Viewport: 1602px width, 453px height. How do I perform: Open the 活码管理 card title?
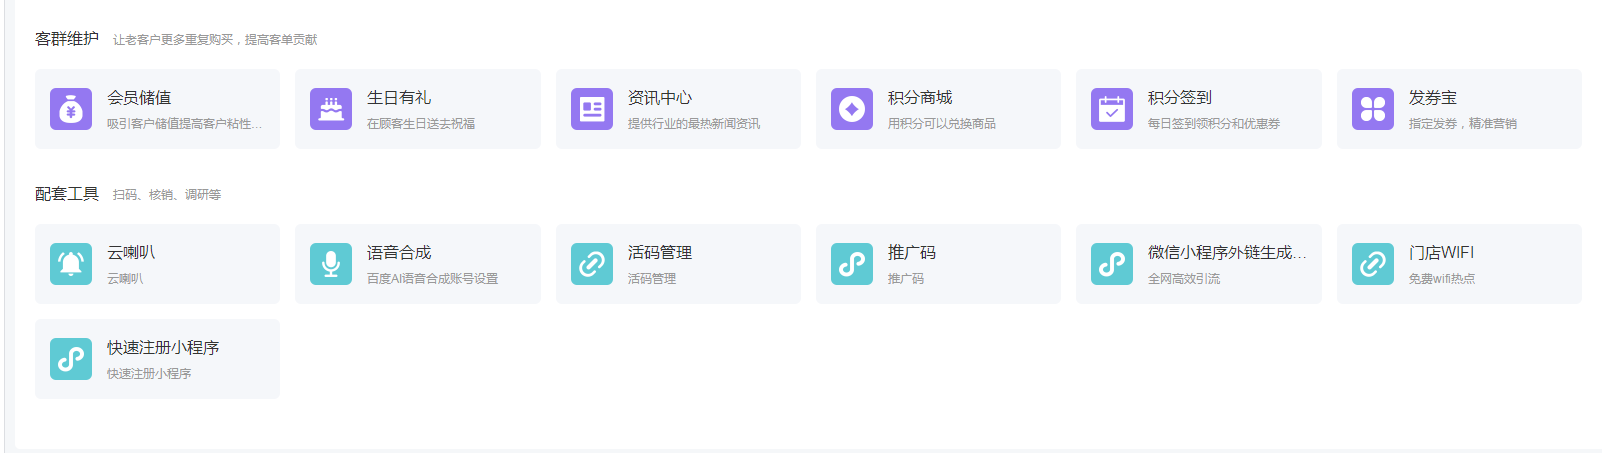tap(660, 253)
